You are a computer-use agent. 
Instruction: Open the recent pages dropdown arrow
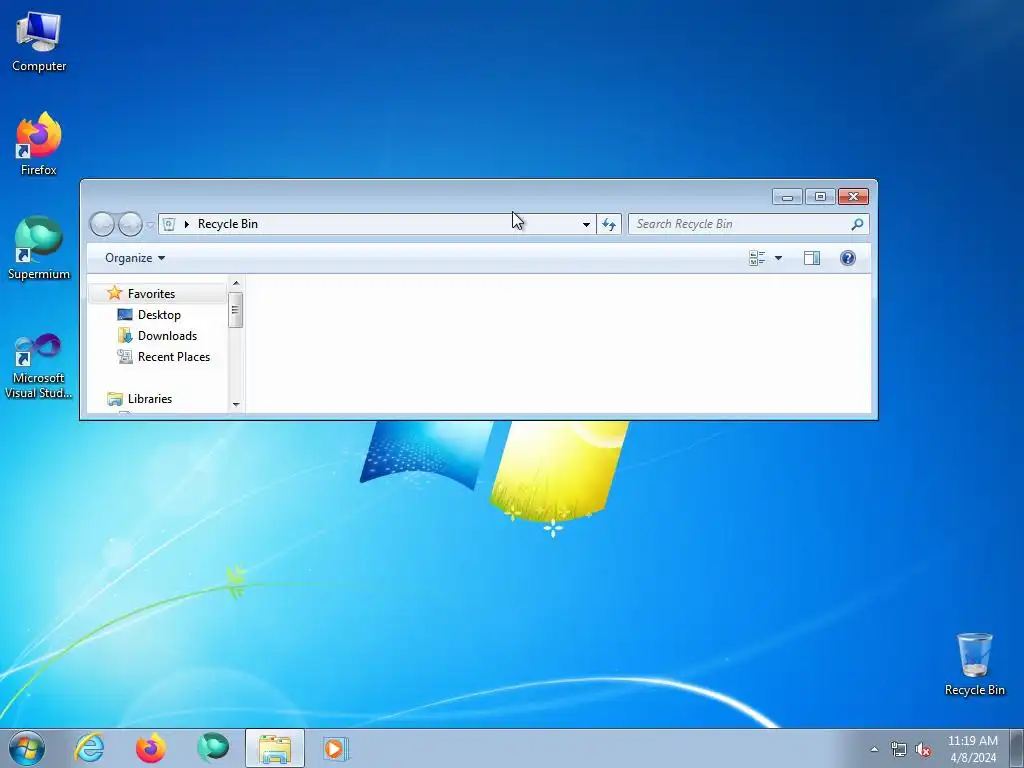(150, 225)
